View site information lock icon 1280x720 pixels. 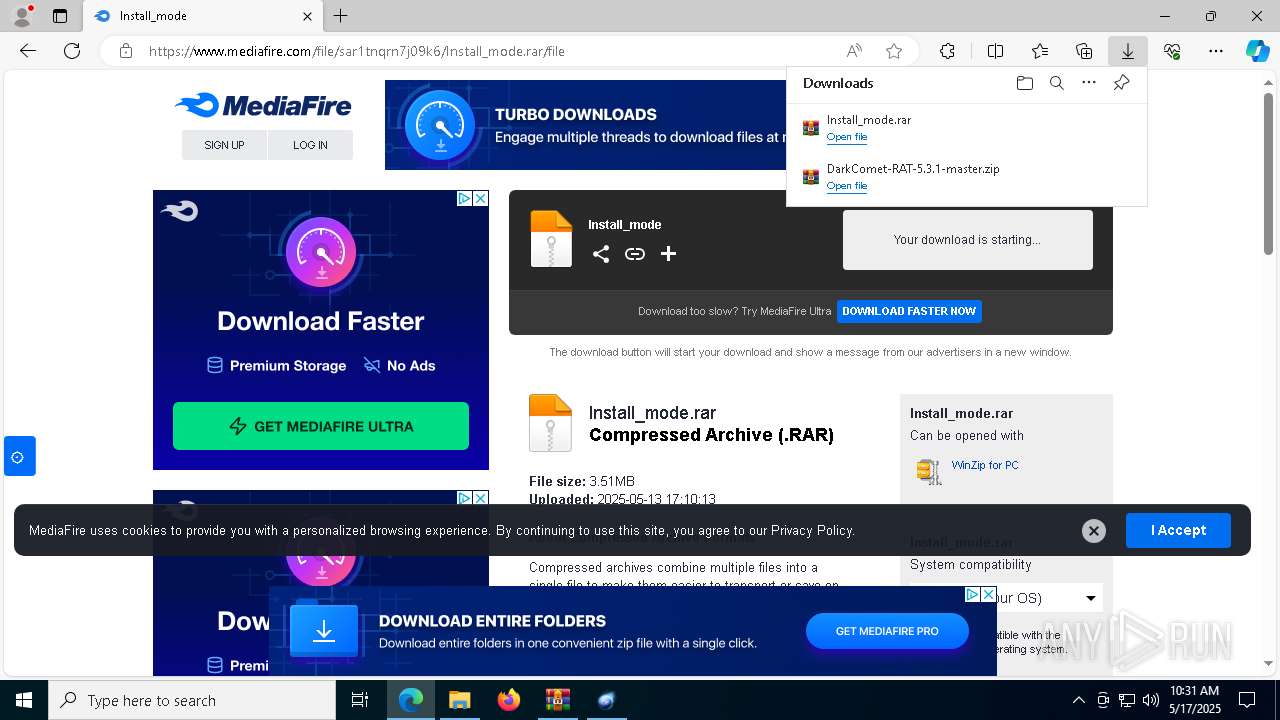click(126, 51)
